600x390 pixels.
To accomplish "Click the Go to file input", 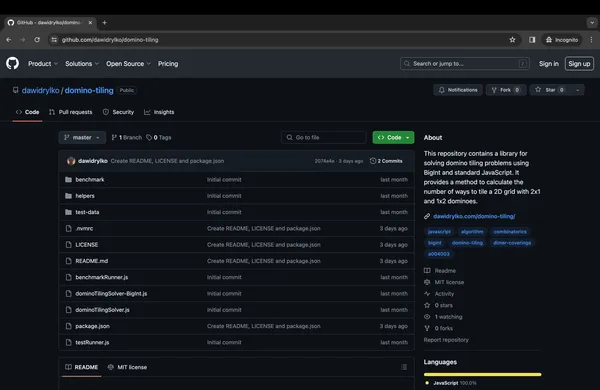I will pos(324,137).
